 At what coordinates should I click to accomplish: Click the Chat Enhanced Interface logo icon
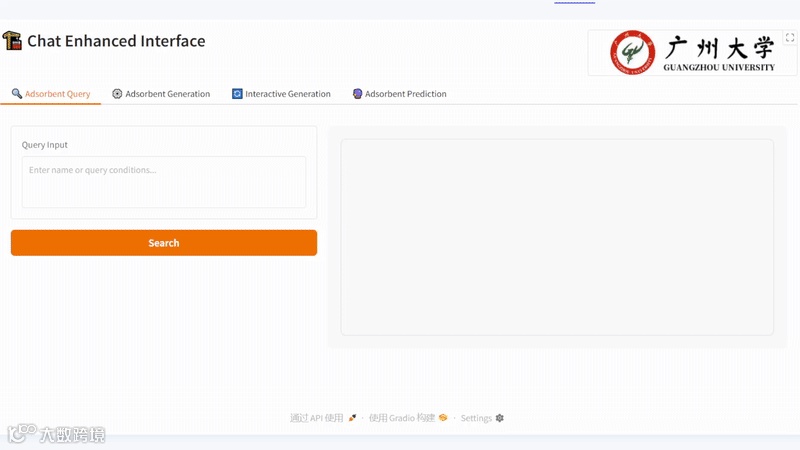(x=12, y=41)
